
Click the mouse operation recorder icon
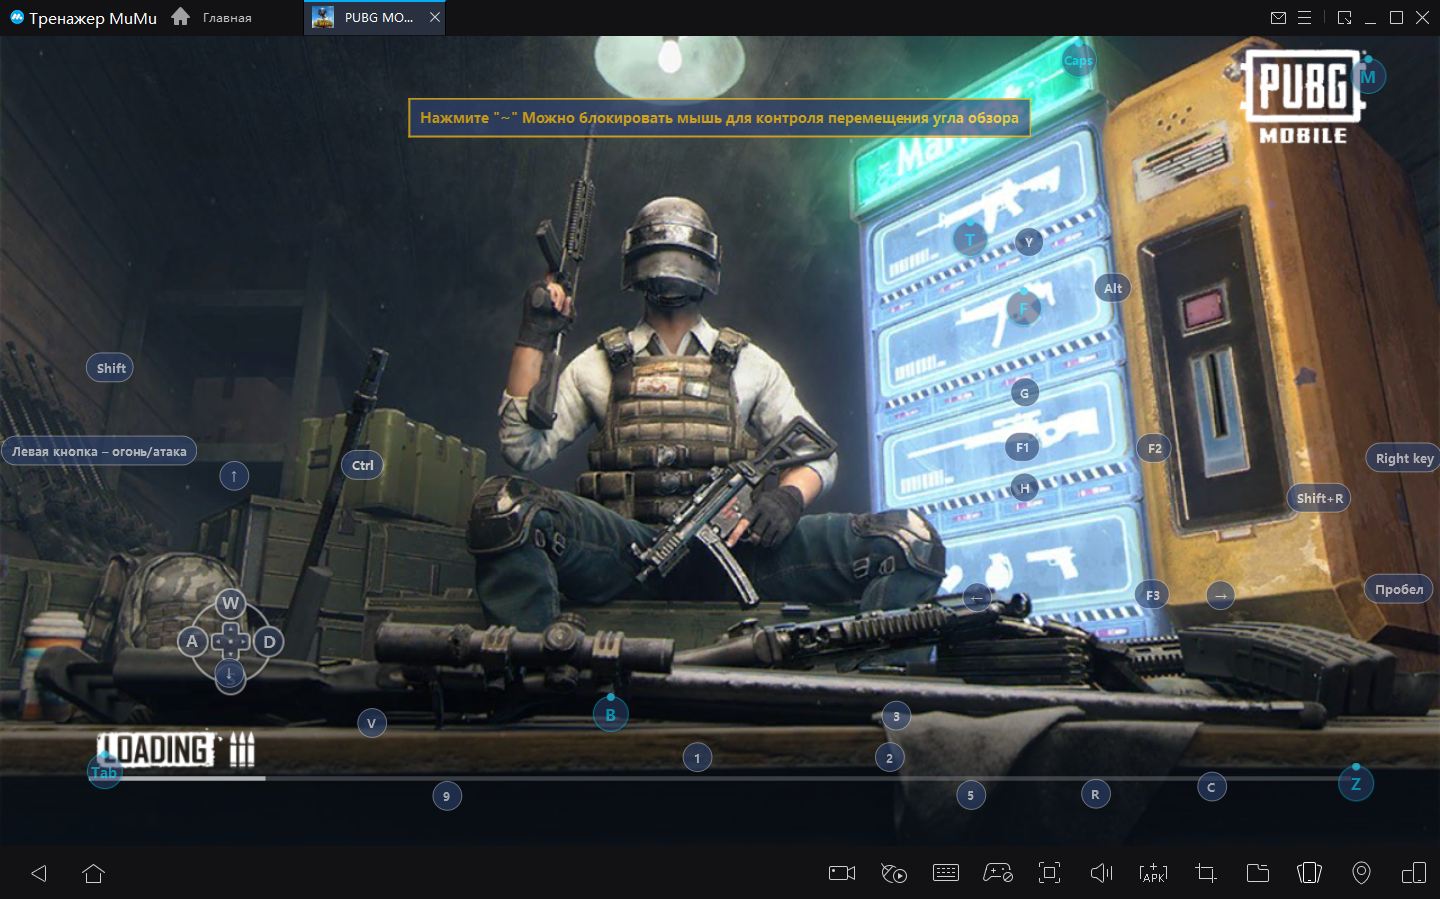tap(893, 873)
